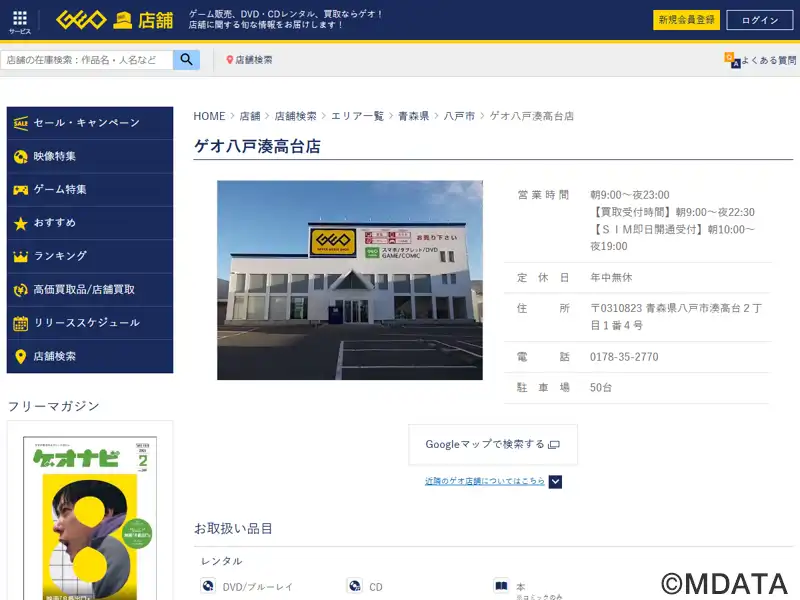Screen dimensions: 800x600
Task: Go to 店舗検索 breadcrumb
Action: pyautogui.click(x=295, y=116)
